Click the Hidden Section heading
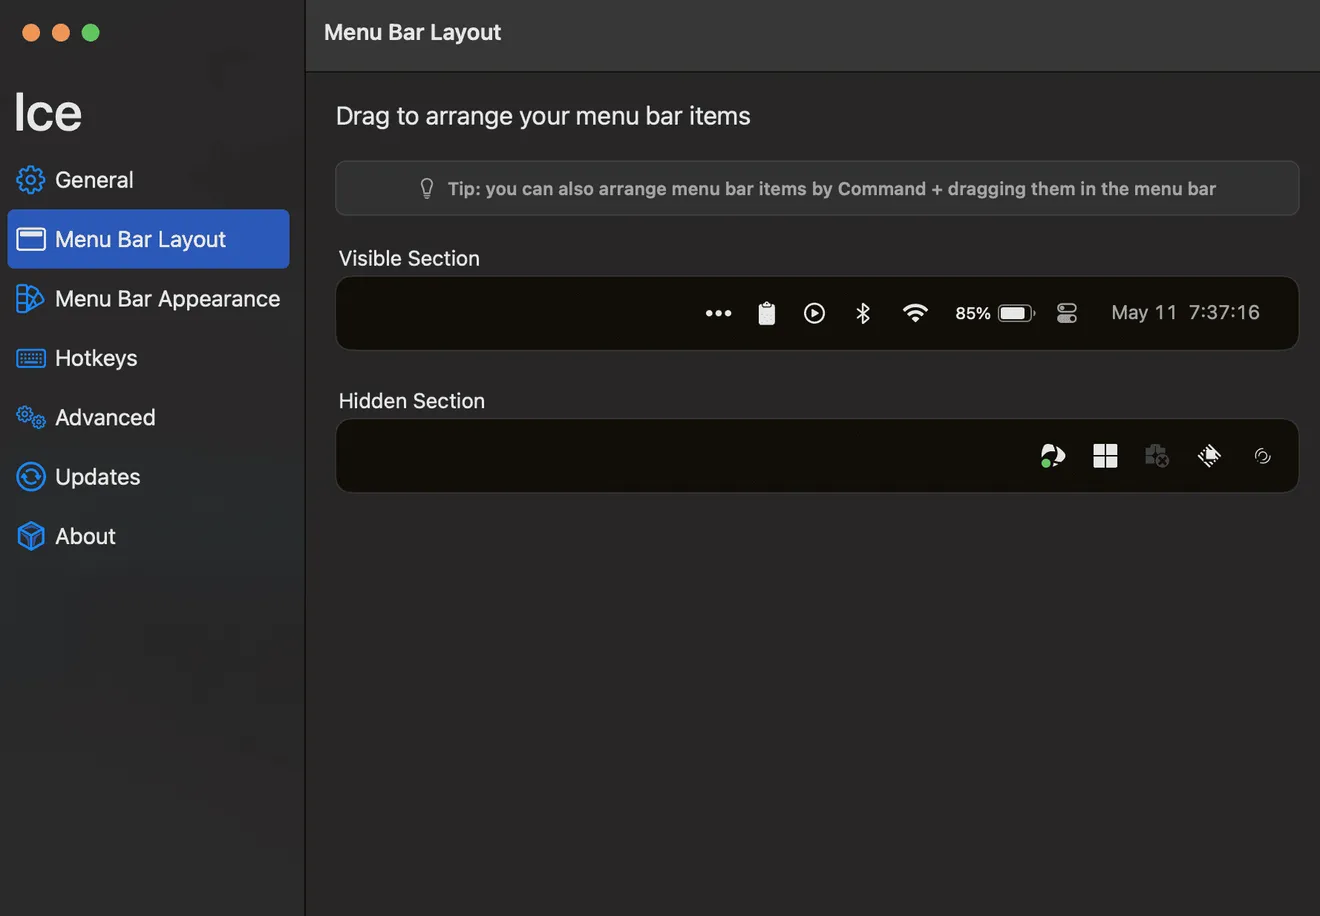 (x=412, y=401)
